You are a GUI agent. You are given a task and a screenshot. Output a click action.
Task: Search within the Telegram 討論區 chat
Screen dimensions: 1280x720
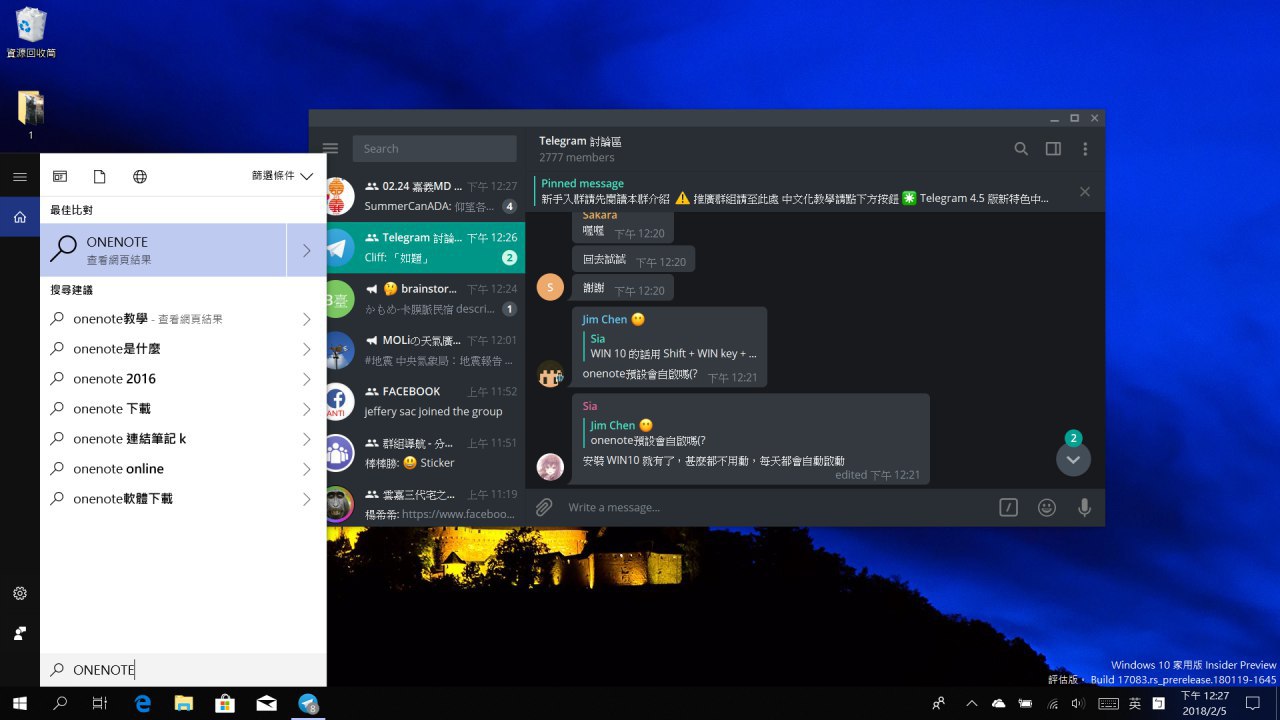1021,149
